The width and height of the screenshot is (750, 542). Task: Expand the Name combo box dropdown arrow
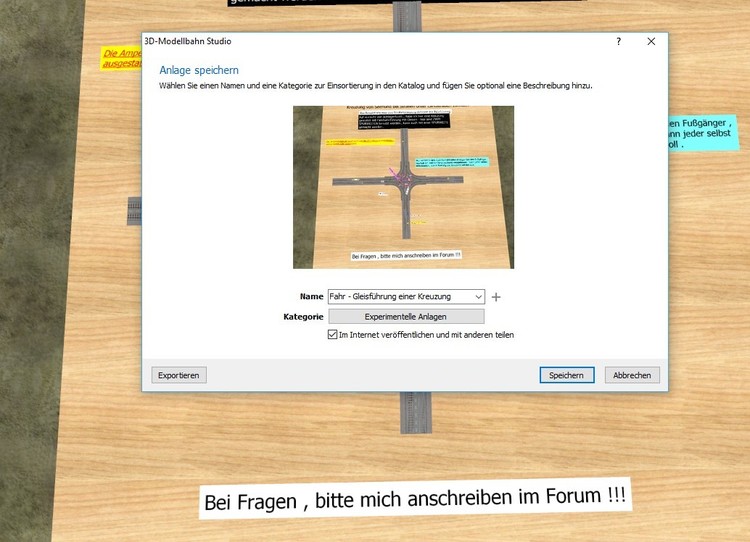tap(478, 297)
